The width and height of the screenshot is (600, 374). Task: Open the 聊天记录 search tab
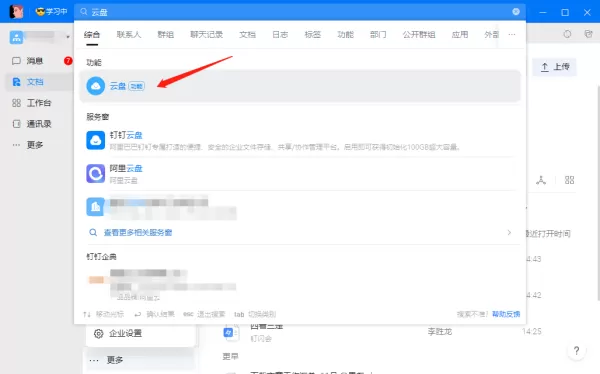click(207, 35)
